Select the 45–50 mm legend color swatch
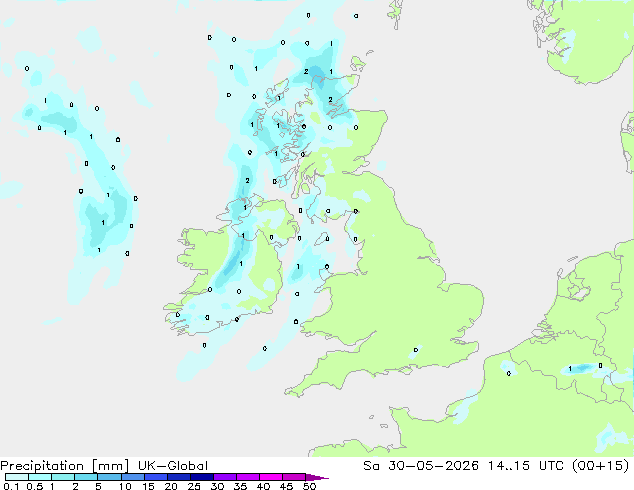Image resolution: width=634 pixels, height=490 pixels. click(x=294, y=477)
